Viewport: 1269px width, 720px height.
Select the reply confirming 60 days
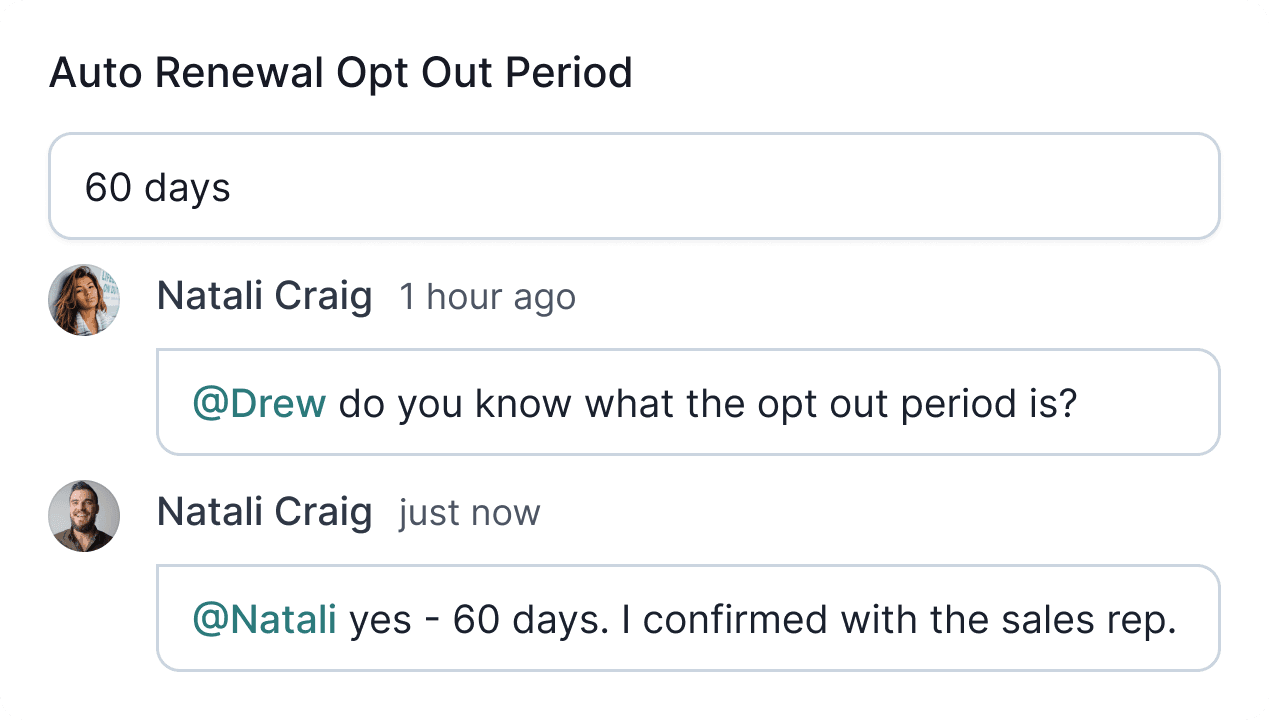pos(688,617)
